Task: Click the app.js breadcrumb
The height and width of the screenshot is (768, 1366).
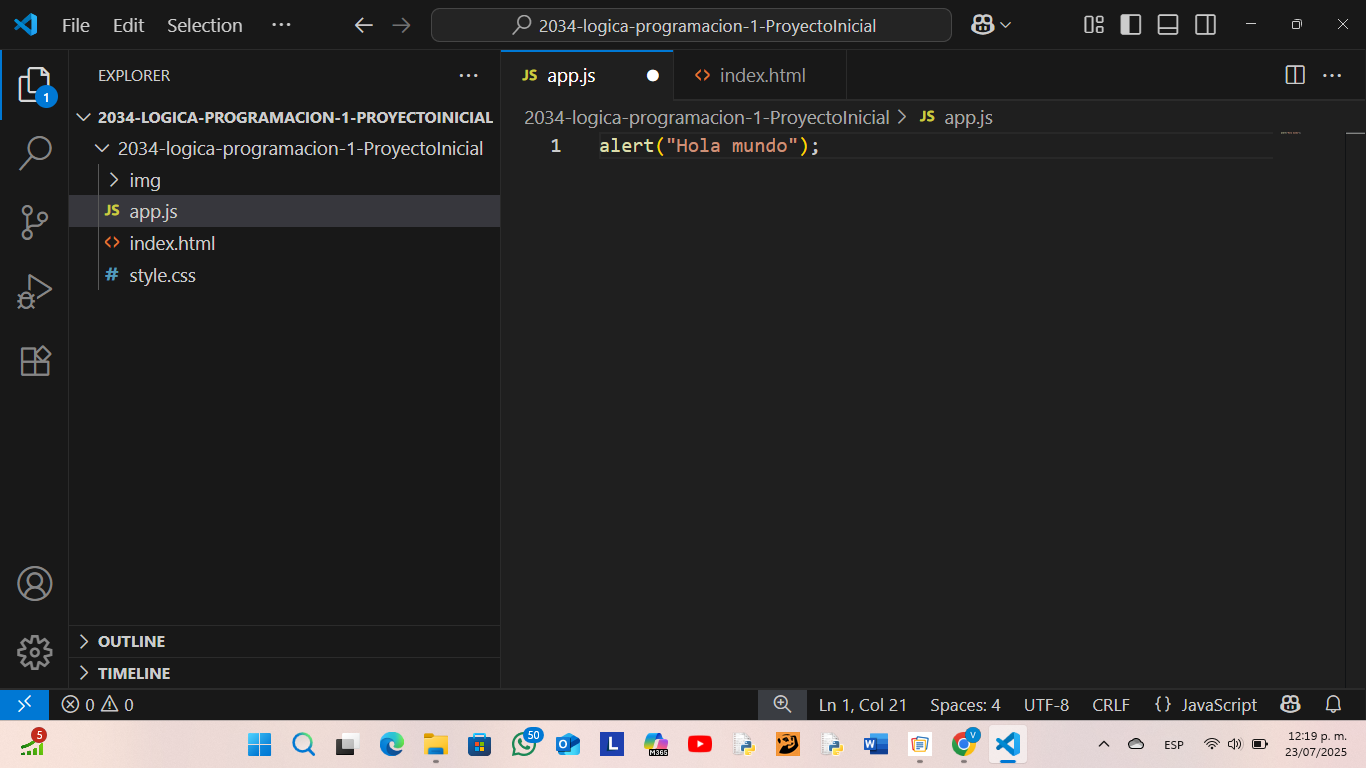Action: 956,117
